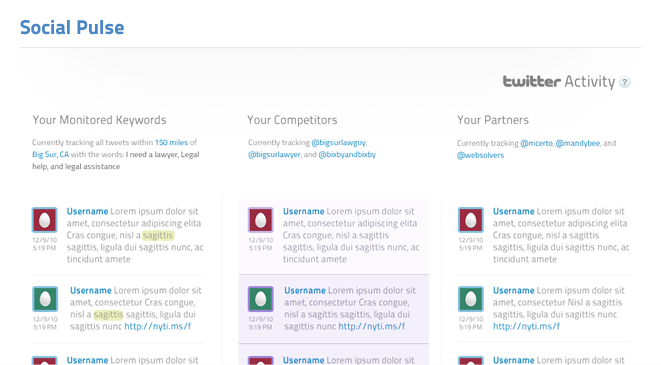This screenshot has height=365, width=661.
Task: Open the nyti.ms link in Partners tweet
Action: (x=527, y=326)
